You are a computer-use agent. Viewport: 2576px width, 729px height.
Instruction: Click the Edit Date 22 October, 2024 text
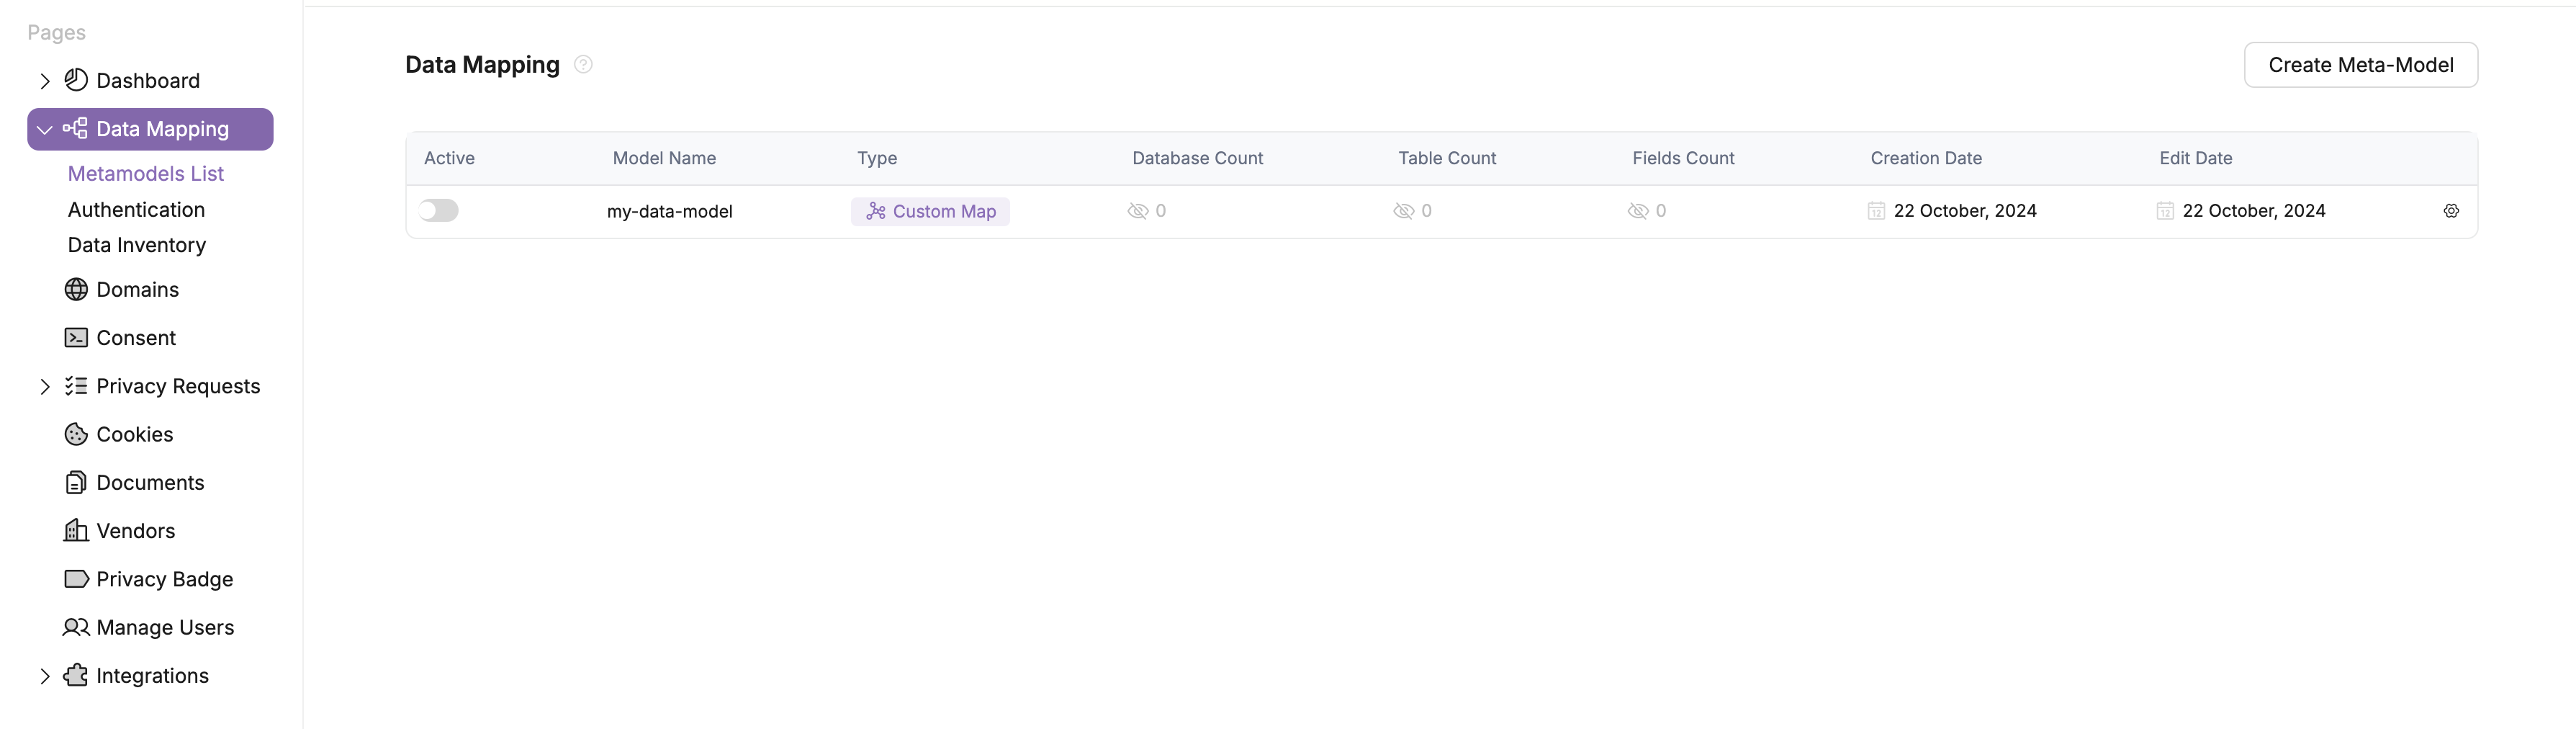click(x=2254, y=211)
